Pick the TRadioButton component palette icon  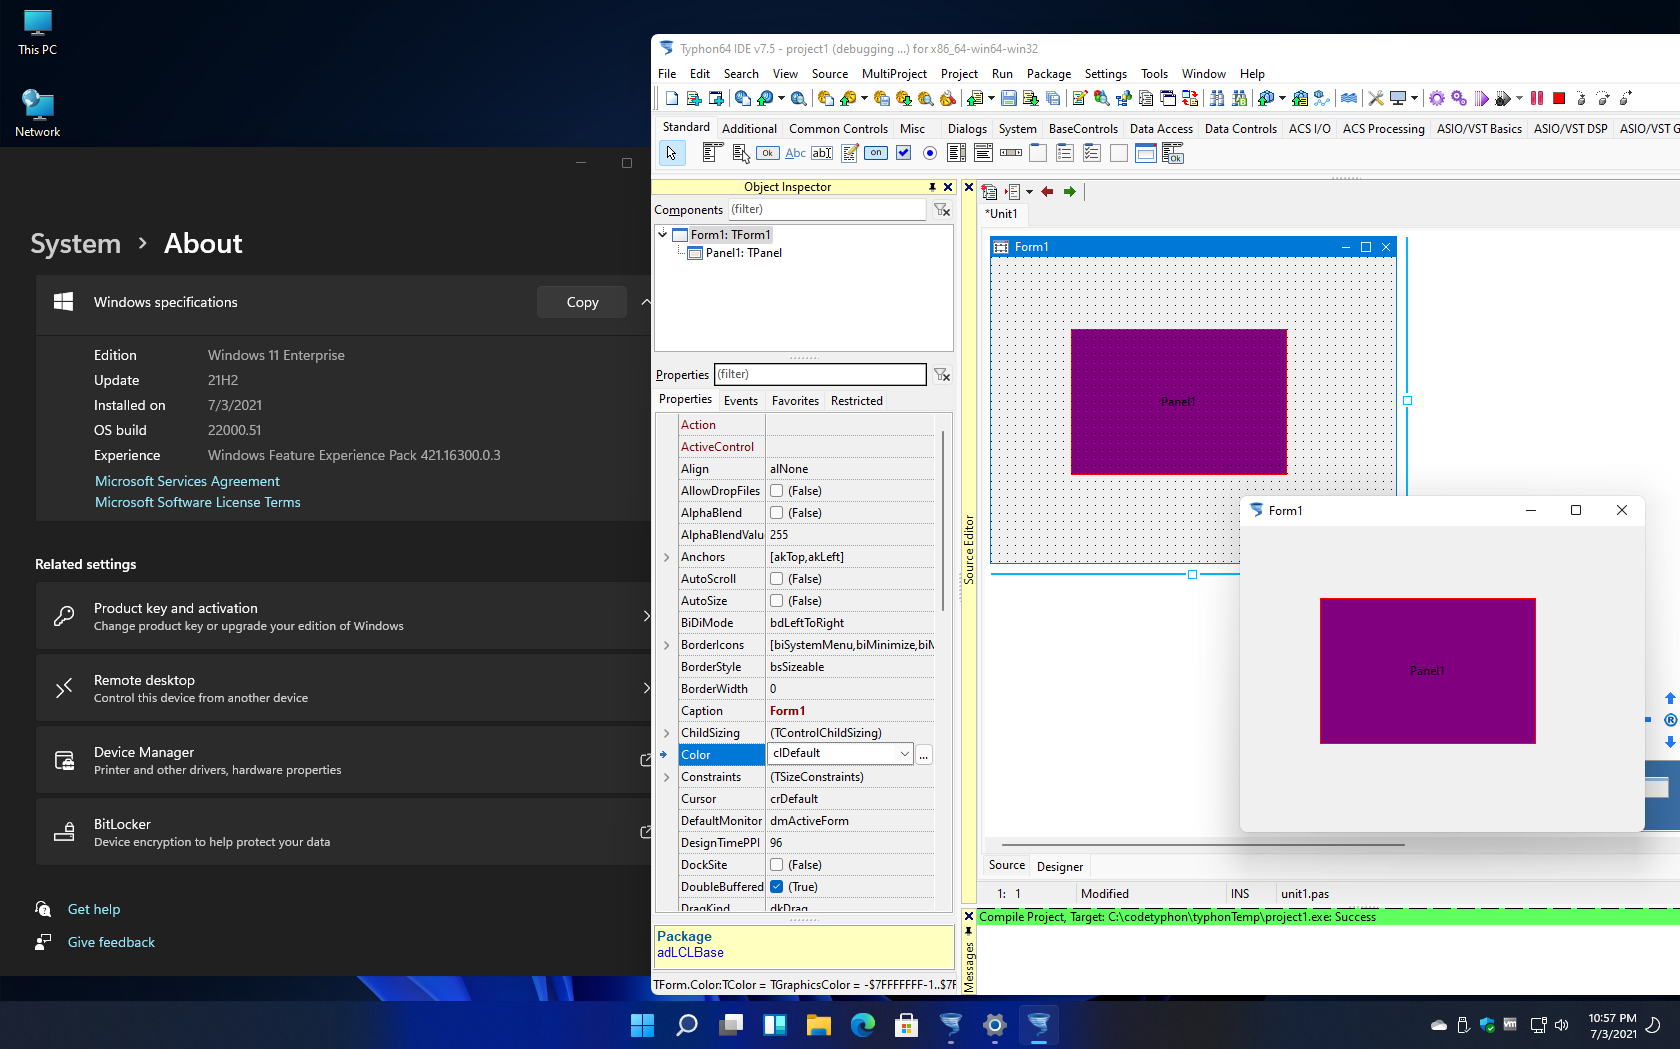(x=930, y=153)
